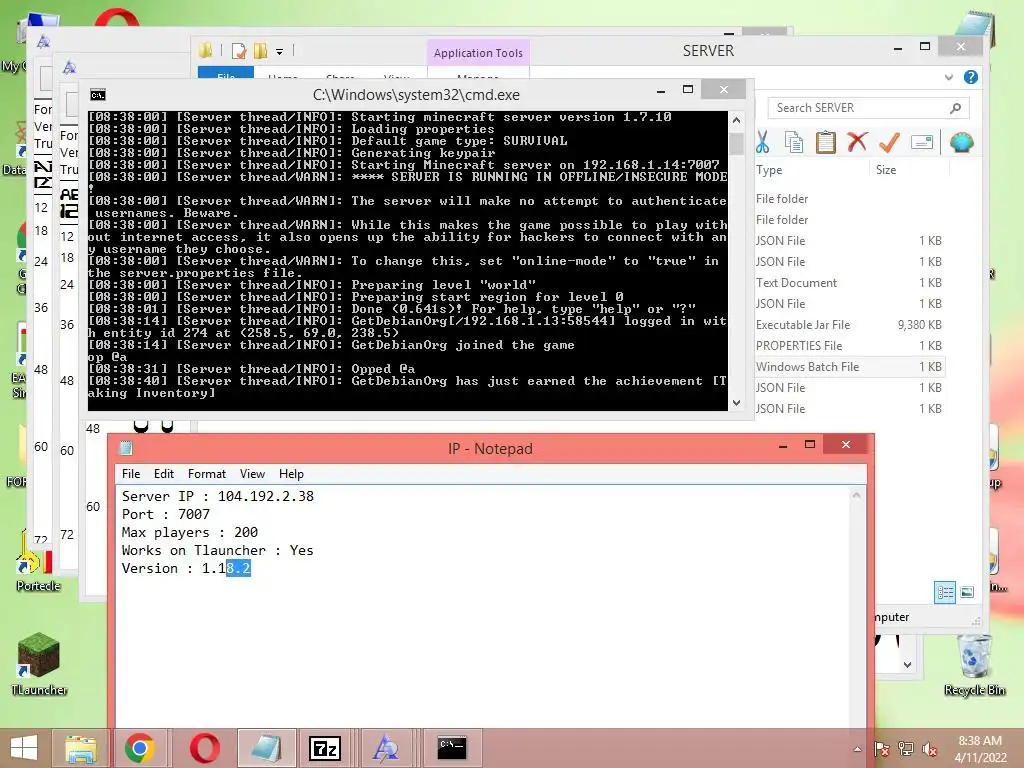Screen dimensions: 1024x768
Task: Click the Action Center flag tray icon
Action: [x=882, y=750]
